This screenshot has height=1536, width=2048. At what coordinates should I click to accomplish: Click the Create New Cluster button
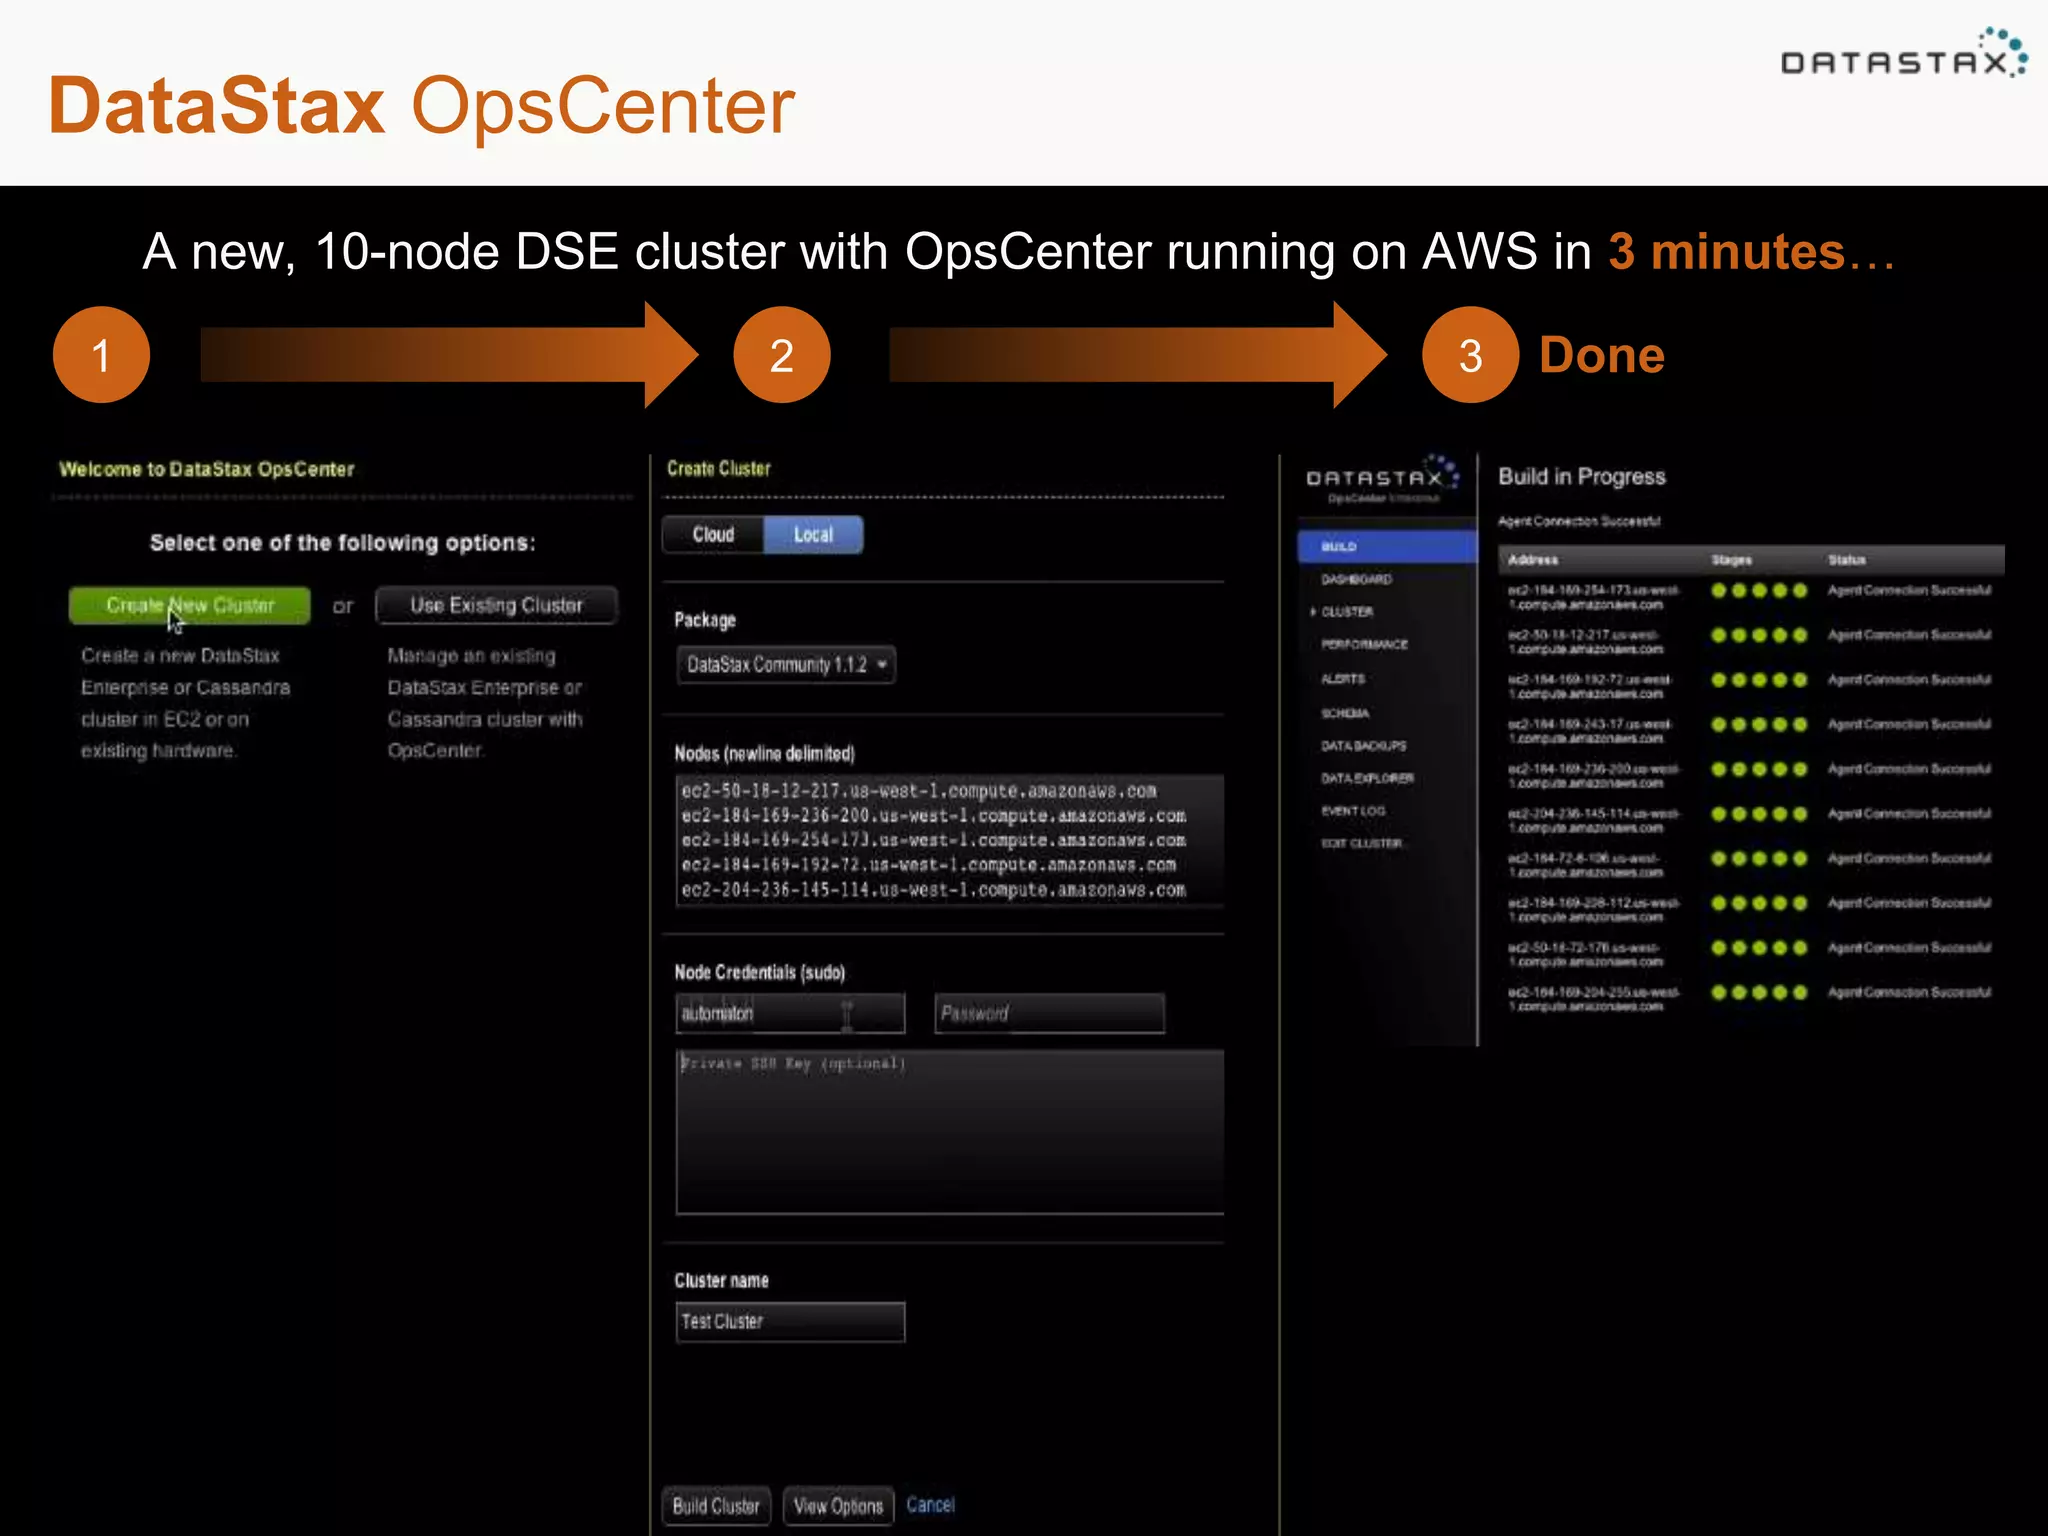click(x=190, y=606)
